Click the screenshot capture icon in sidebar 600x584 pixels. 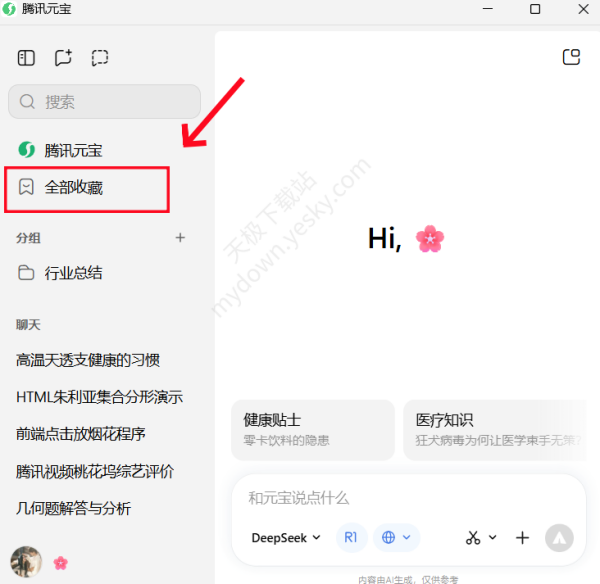coord(99,58)
